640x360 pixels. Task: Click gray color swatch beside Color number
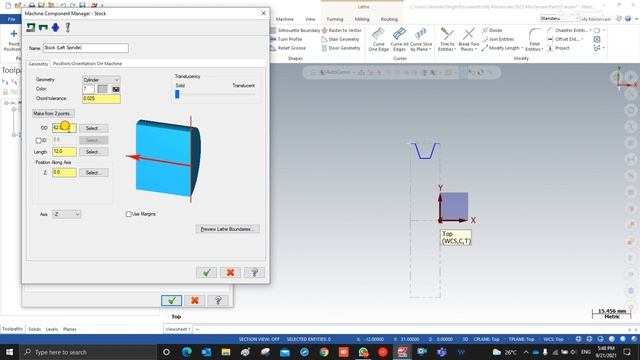coord(102,89)
